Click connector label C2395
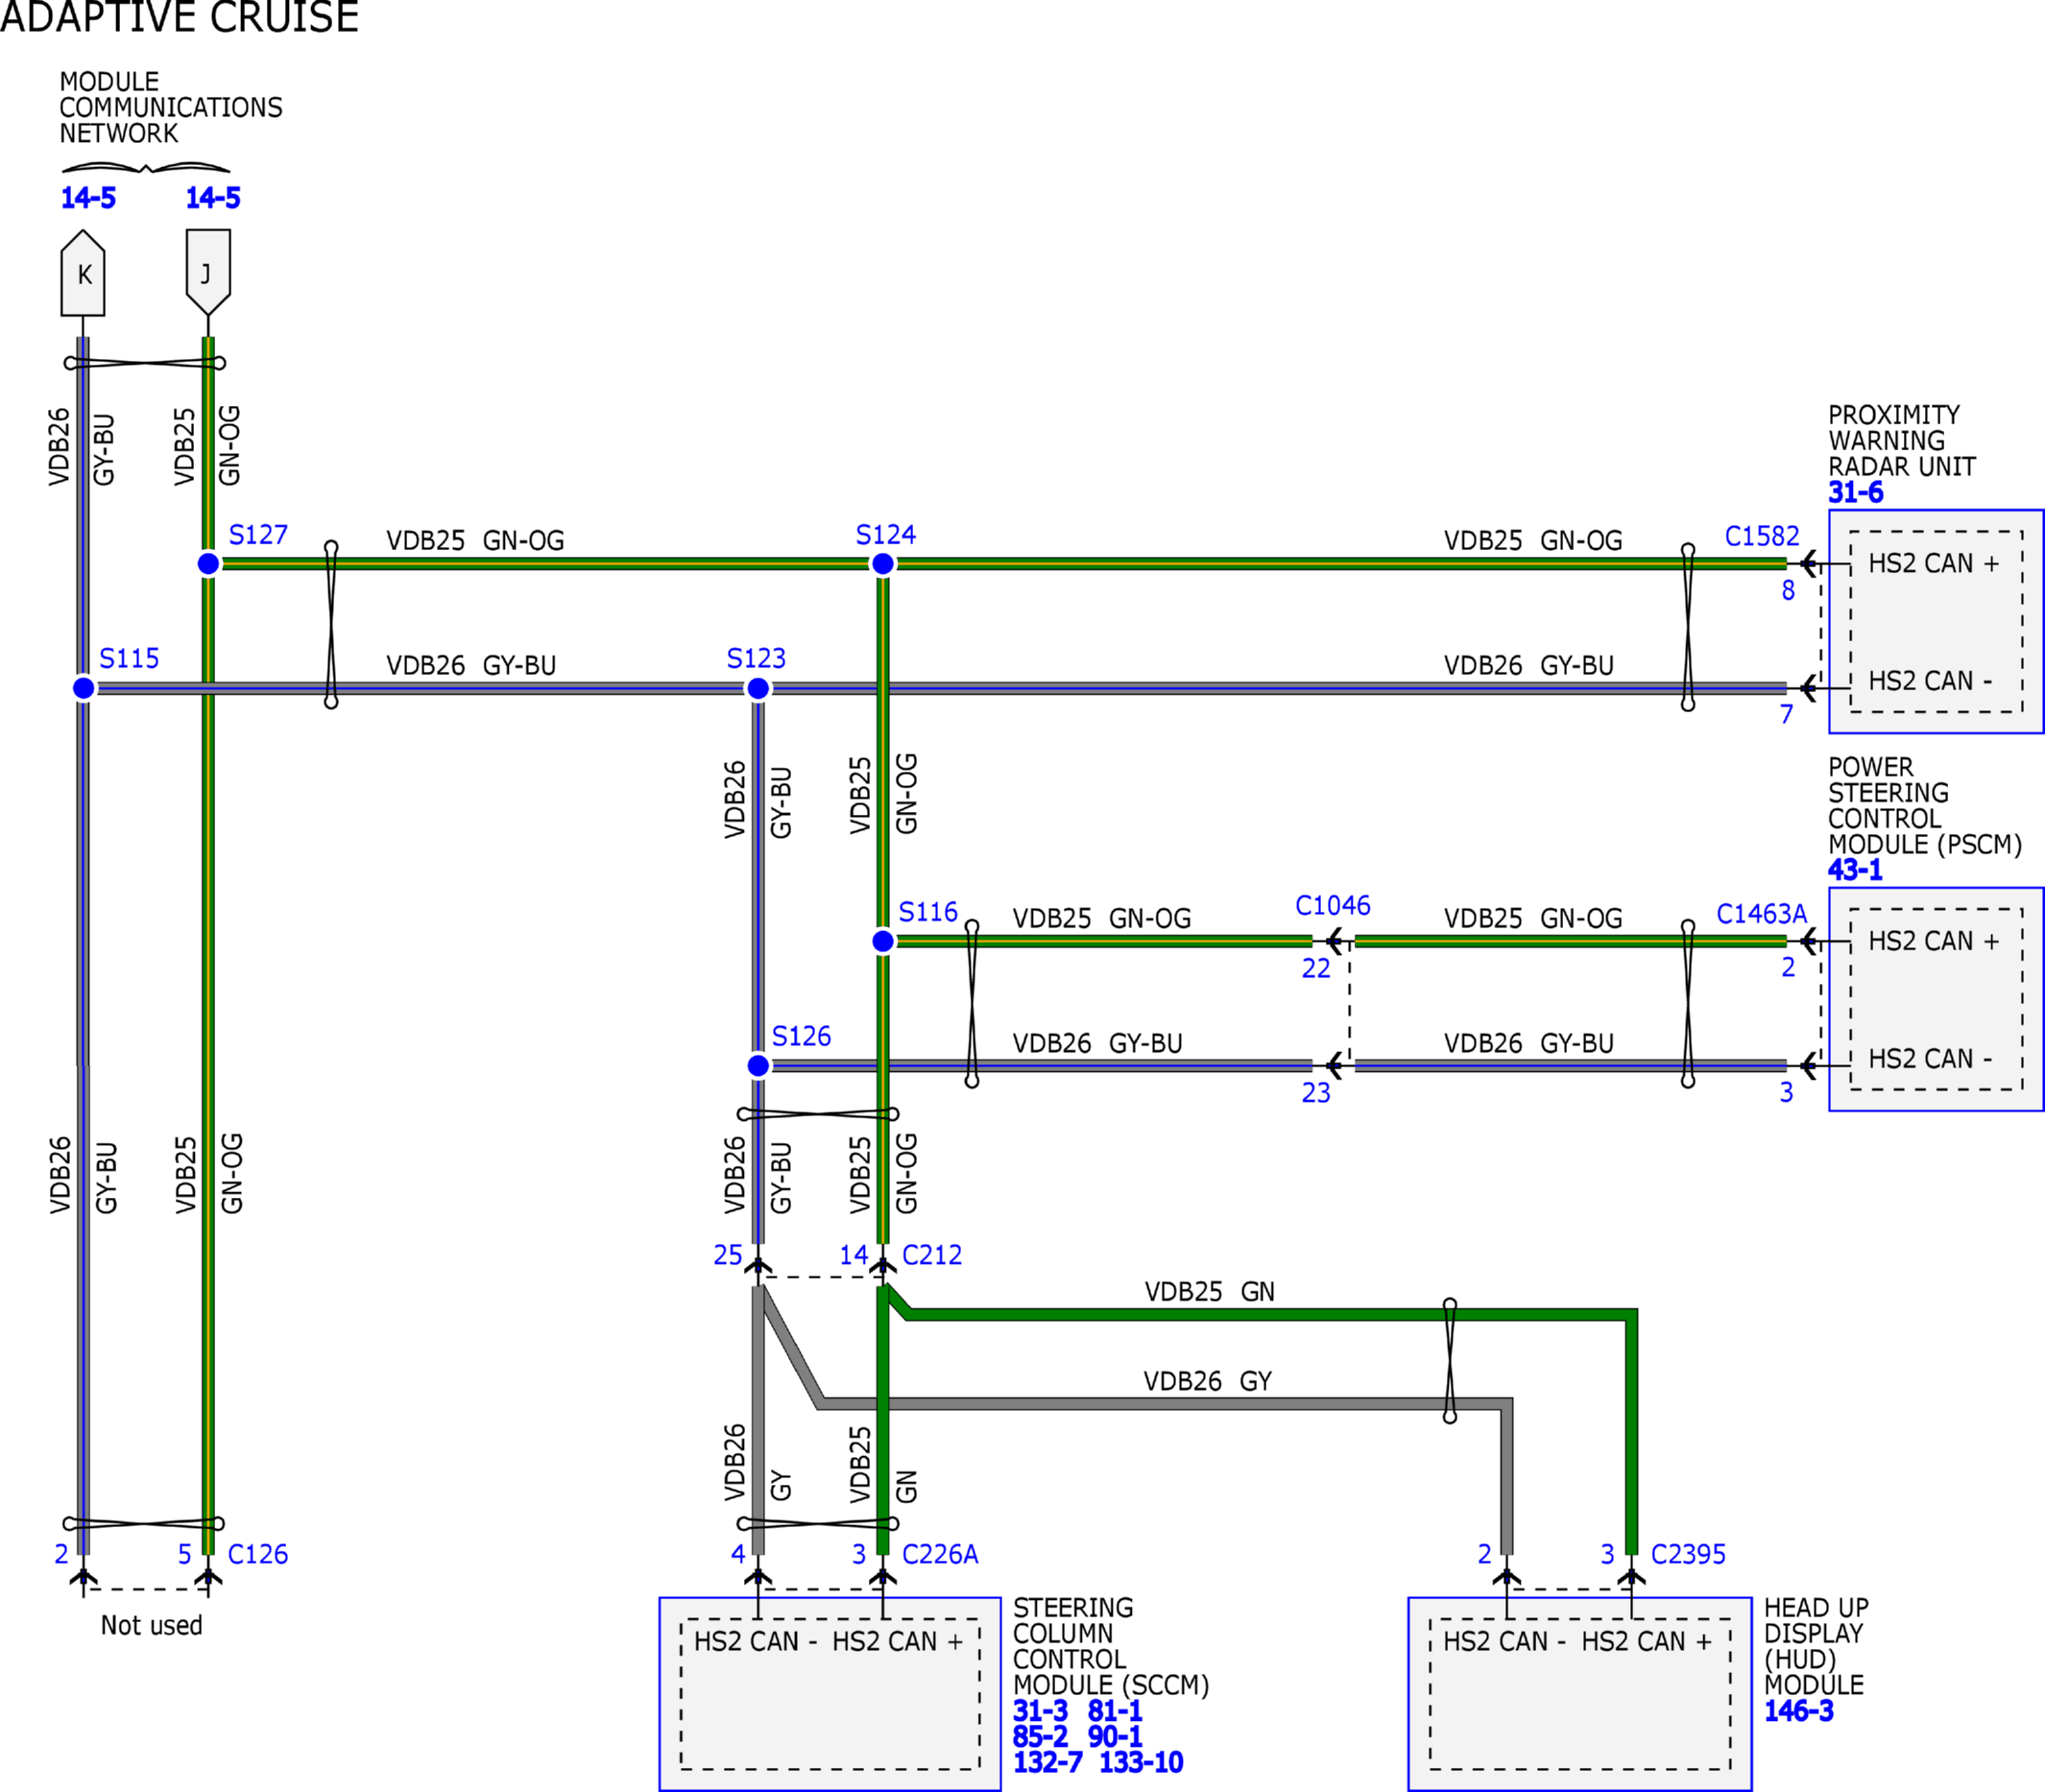Viewport: 2045px width, 1792px height. (x=1688, y=1554)
